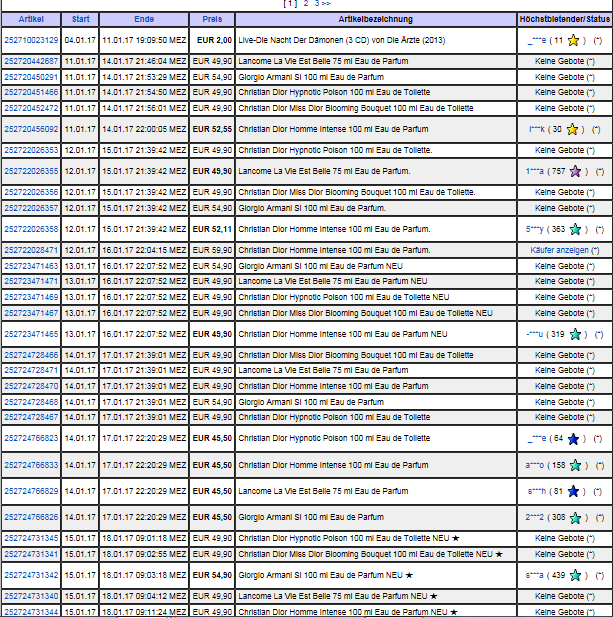Open bidder profile l***k
This screenshot has width=613, height=618.
pos(537,129)
